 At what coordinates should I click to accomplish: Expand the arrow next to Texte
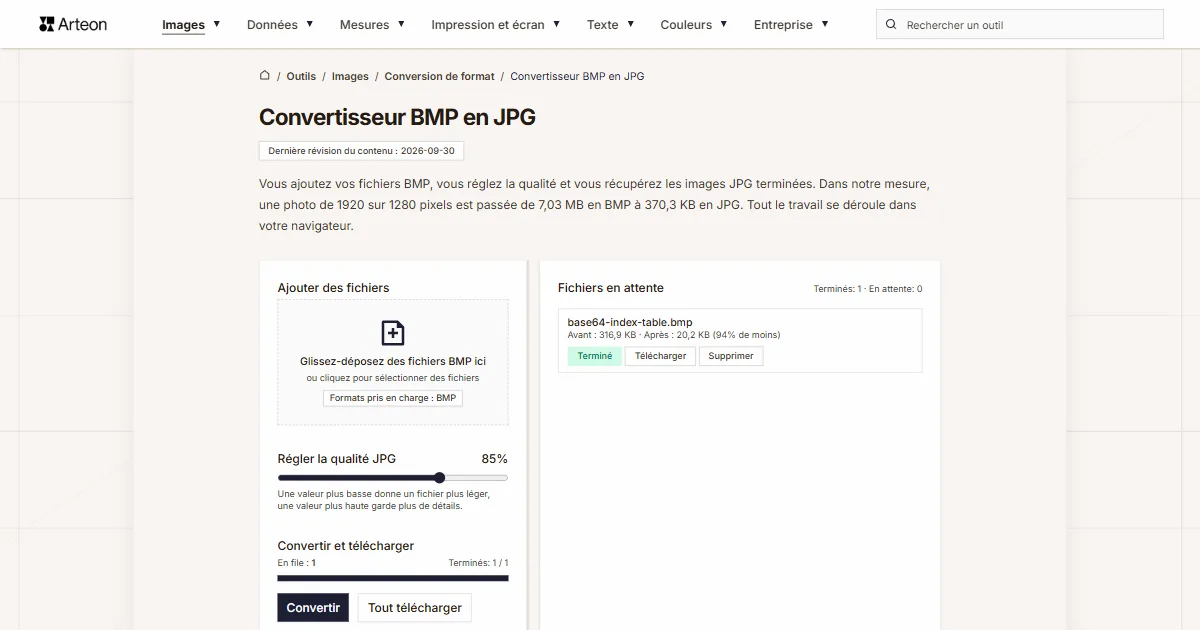coord(630,24)
